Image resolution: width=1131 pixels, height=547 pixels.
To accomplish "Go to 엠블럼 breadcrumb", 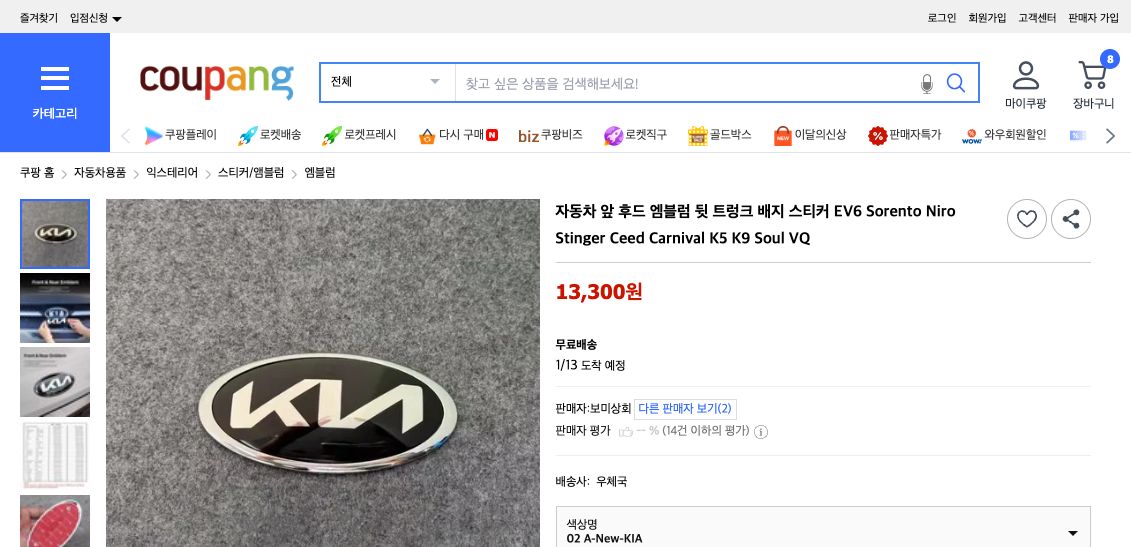I will pos(320,172).
